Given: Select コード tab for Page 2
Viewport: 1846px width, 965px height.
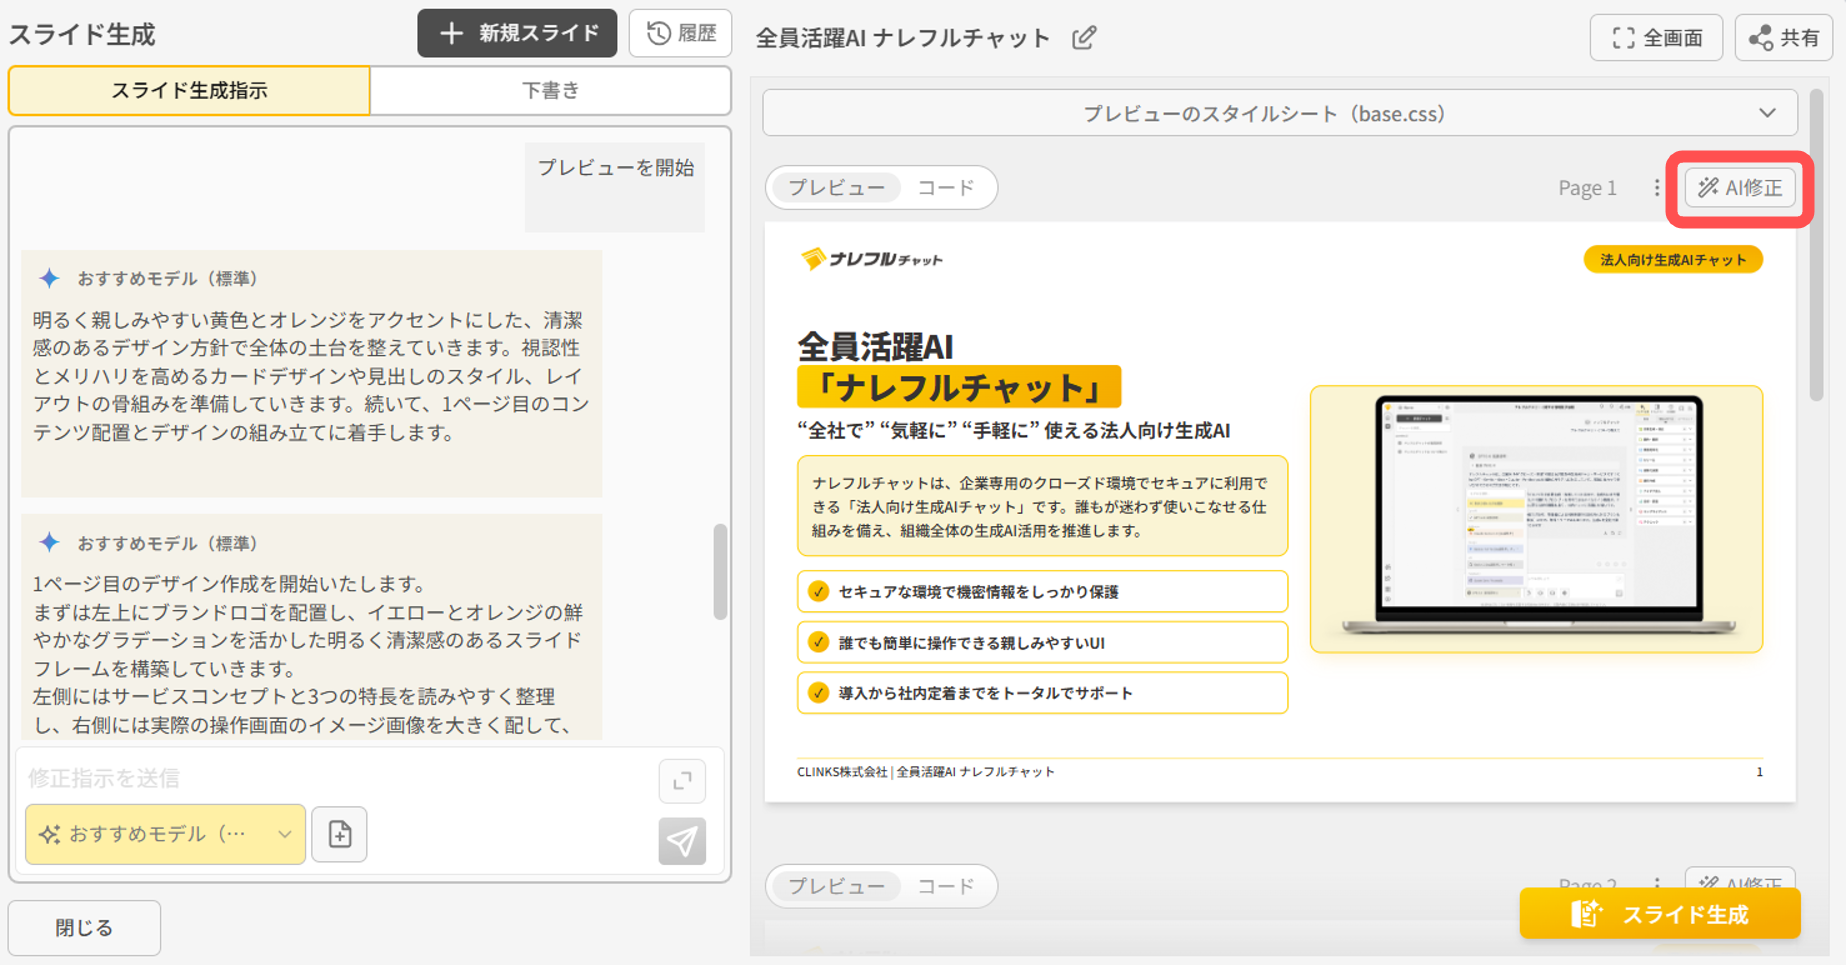Looking at the screenshot, I should pyautogui.click(x=946, y=886).
